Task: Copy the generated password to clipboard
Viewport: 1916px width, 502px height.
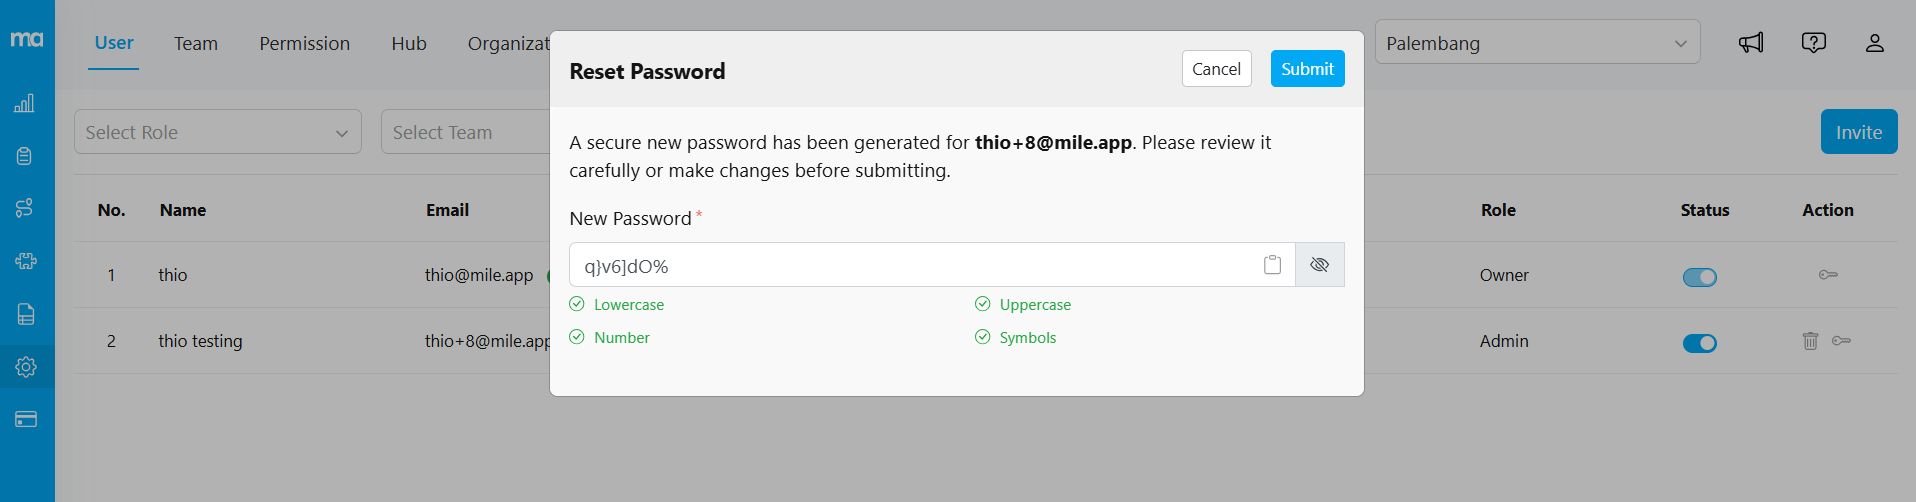Action: coord(1272,265)
